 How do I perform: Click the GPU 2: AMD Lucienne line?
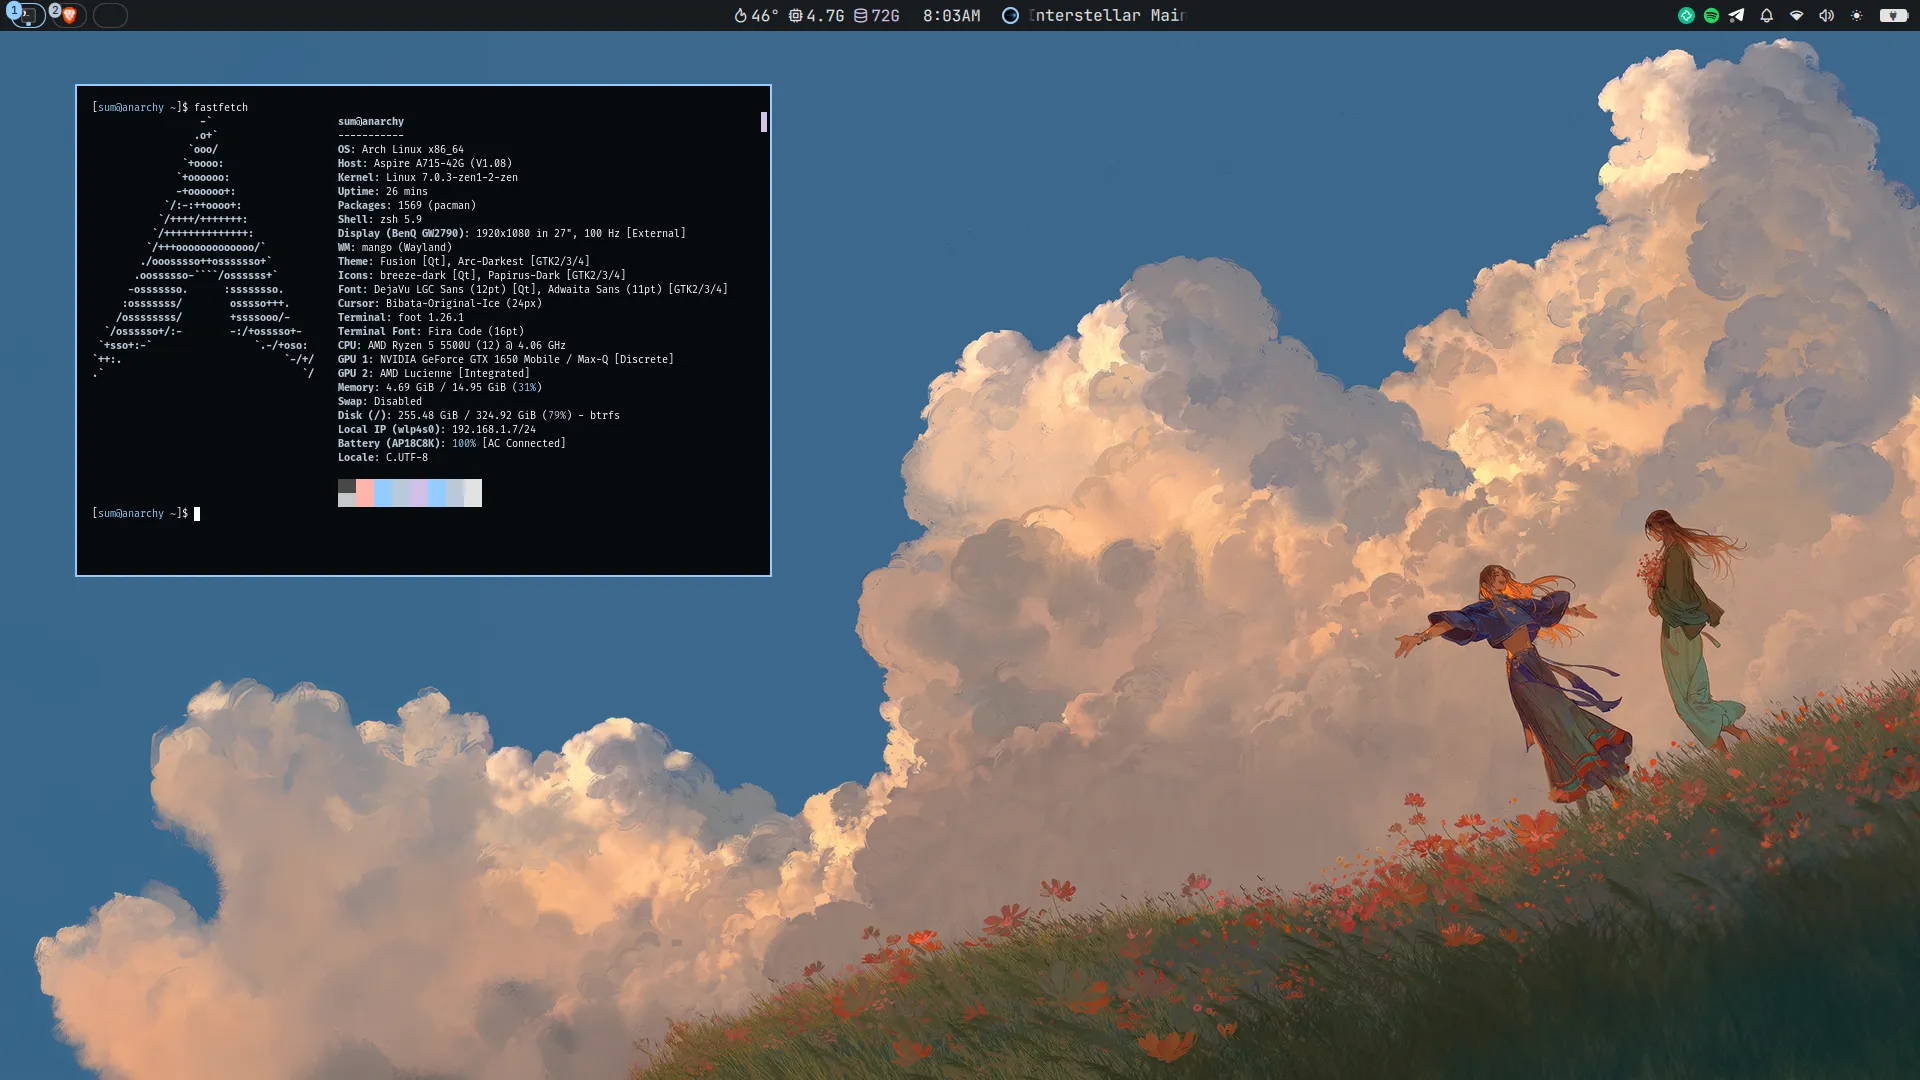point(434,373)
